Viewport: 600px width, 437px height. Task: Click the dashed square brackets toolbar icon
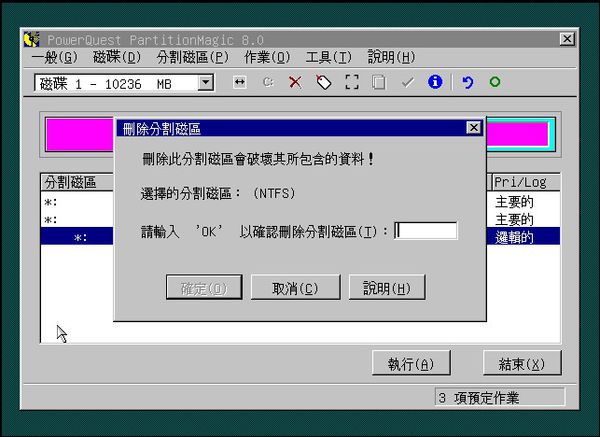(x=352, y=82)
